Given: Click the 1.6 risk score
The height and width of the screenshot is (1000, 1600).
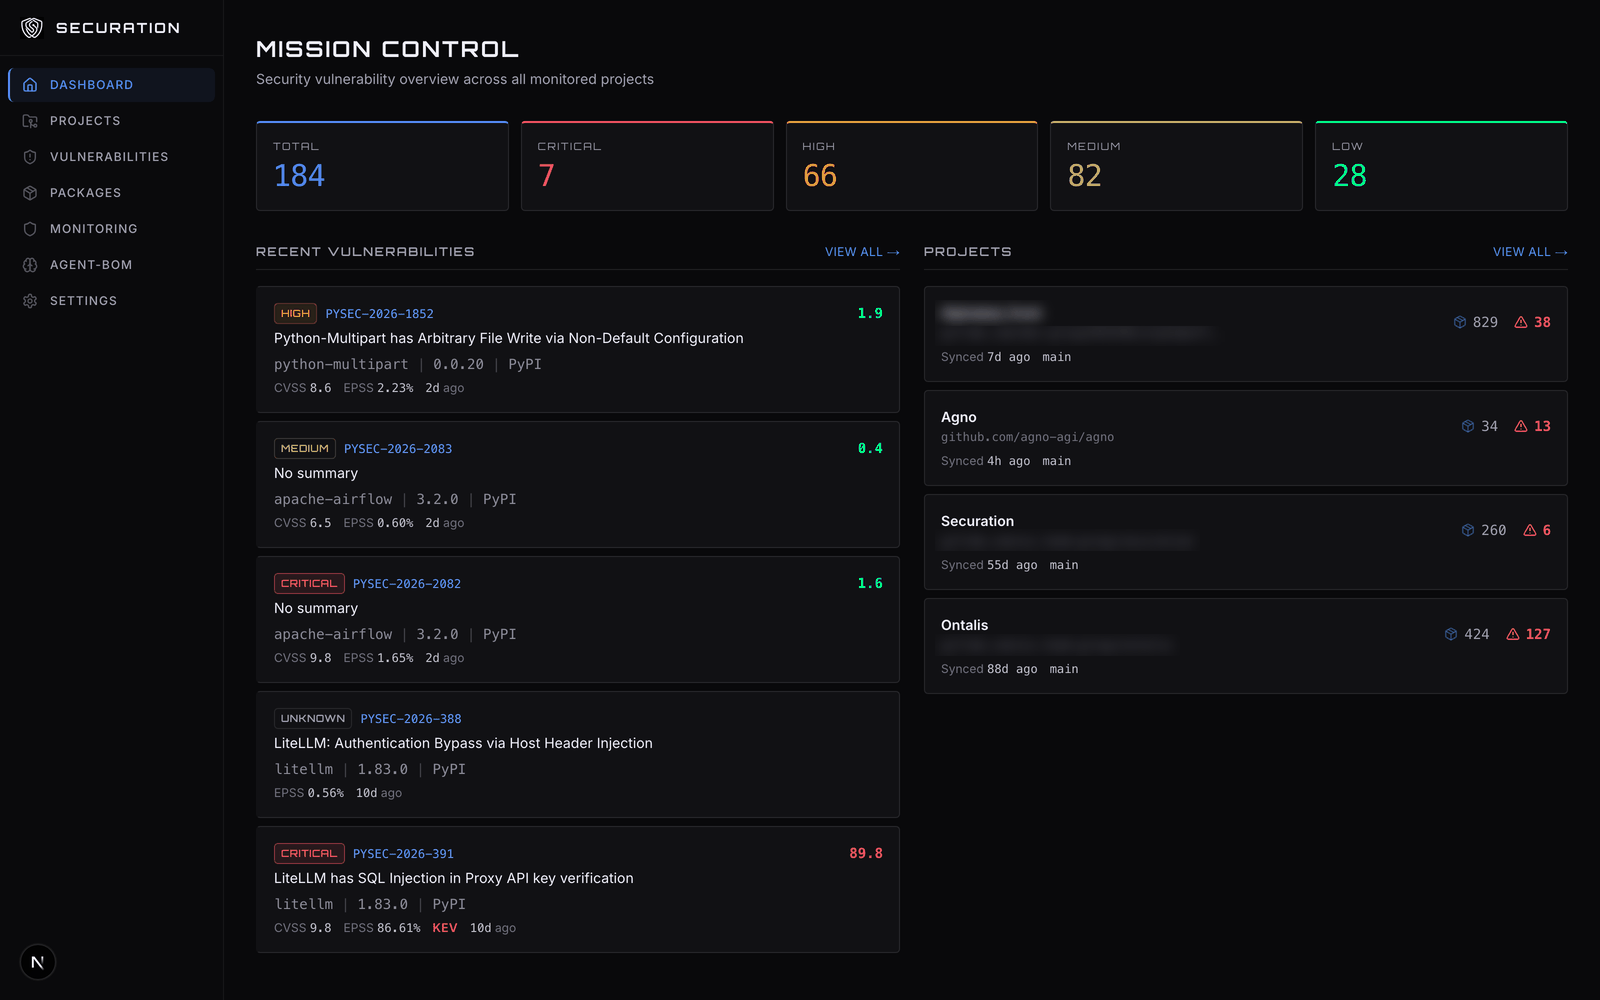Looking at the screenshot, I should 870,584.
